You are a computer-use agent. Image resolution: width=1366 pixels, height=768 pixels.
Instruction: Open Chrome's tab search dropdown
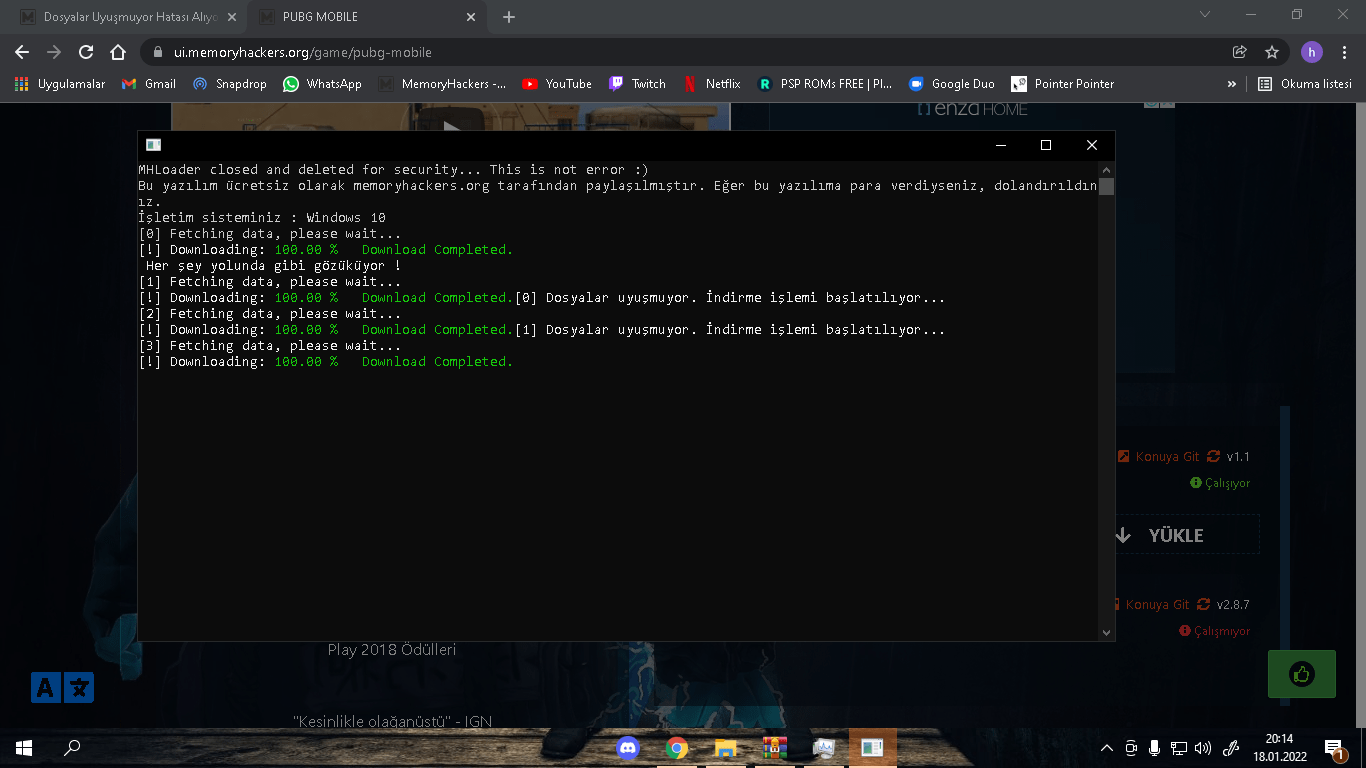pyautogui.click(x=1205, y=15)
